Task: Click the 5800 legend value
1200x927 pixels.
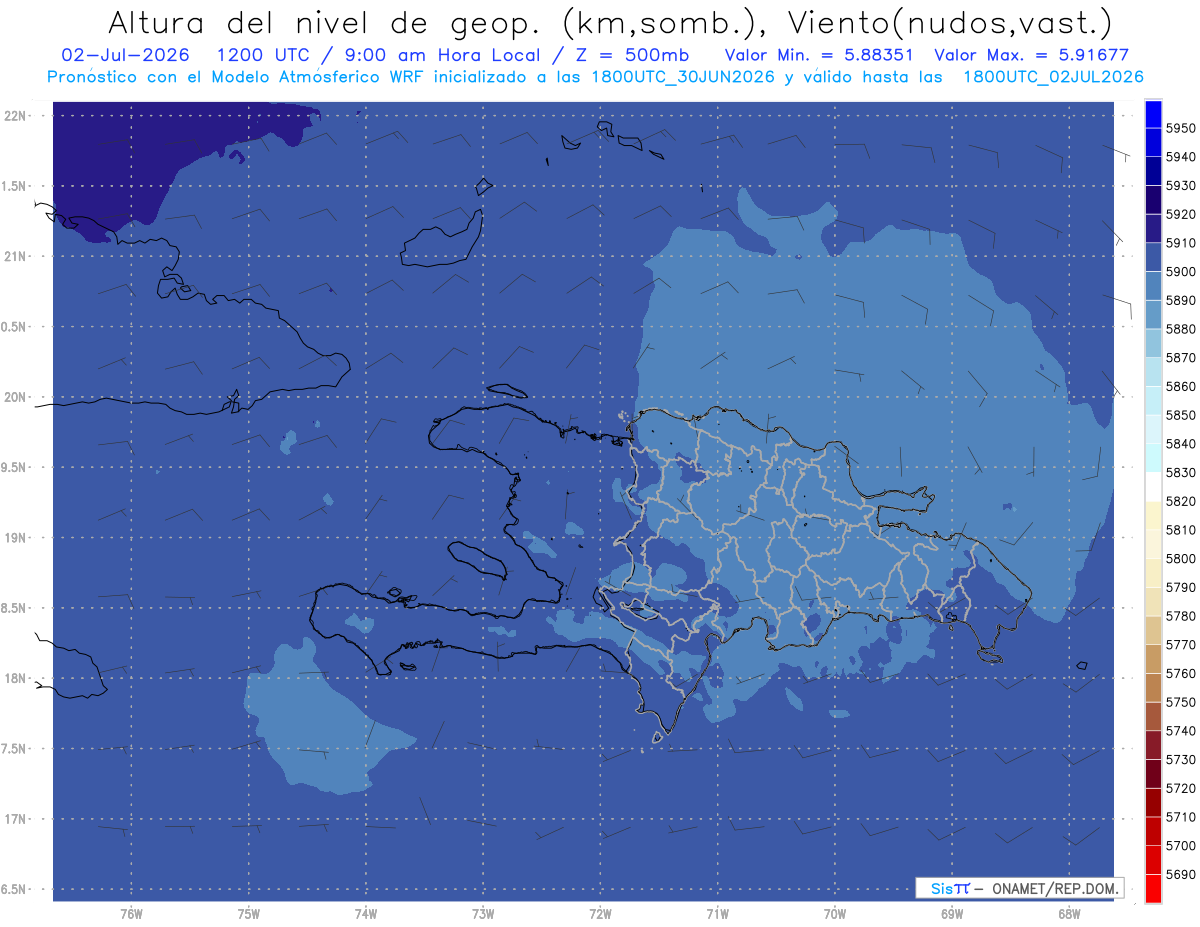Action: [1180, 558]
